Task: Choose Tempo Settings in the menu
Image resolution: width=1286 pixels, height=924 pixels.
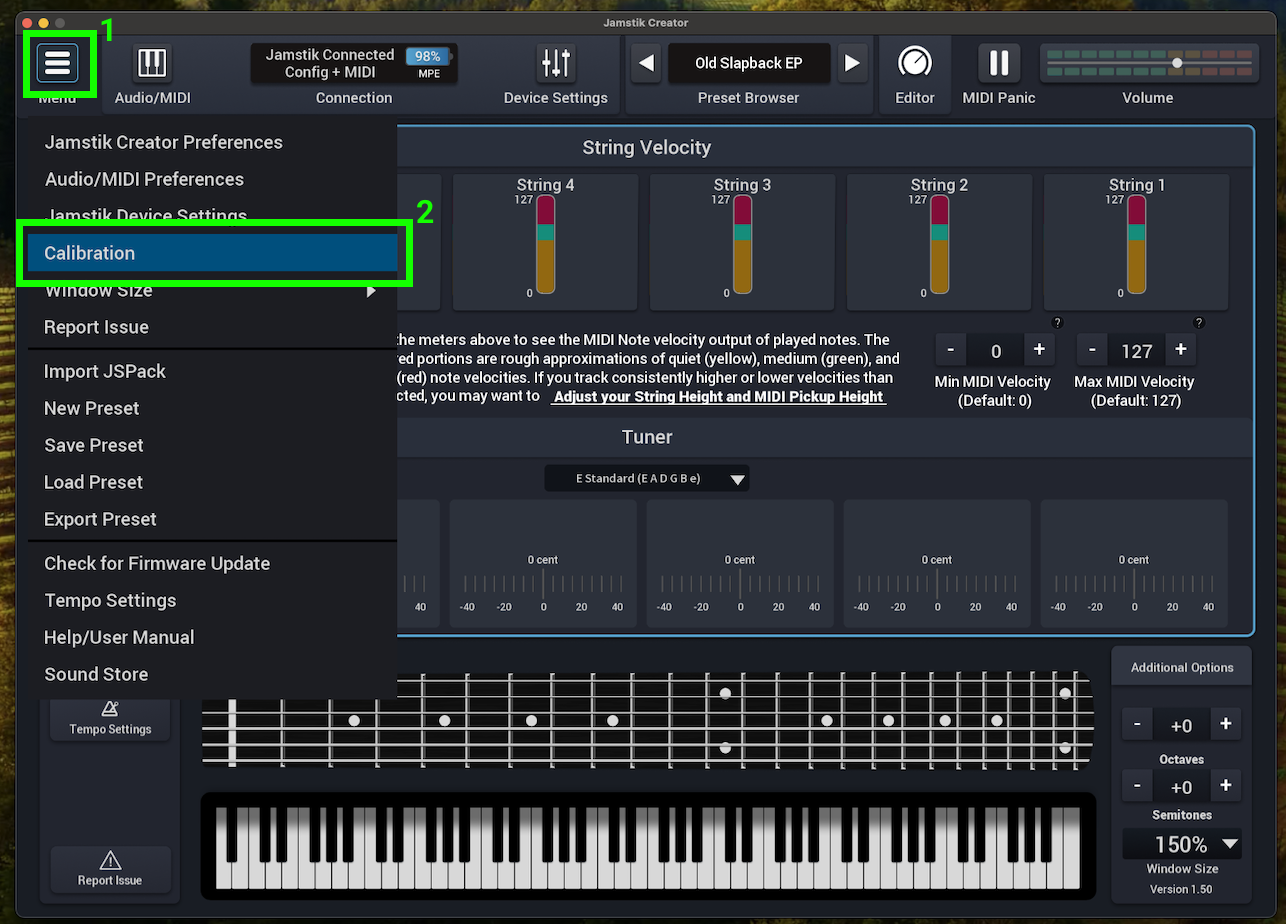Action: pos(213,600)
